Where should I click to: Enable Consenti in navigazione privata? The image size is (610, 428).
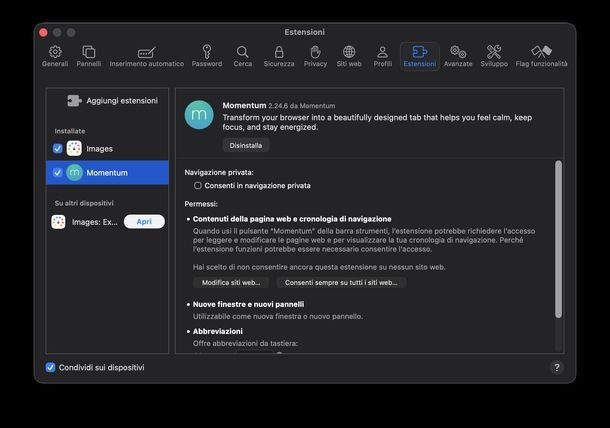[198, 186]
